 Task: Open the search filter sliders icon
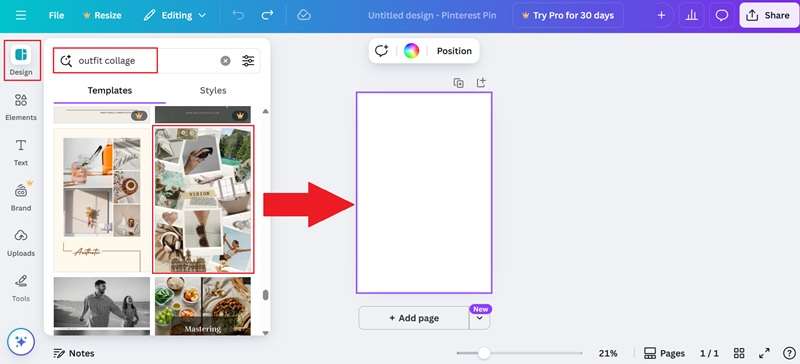[x=248, y=61]
